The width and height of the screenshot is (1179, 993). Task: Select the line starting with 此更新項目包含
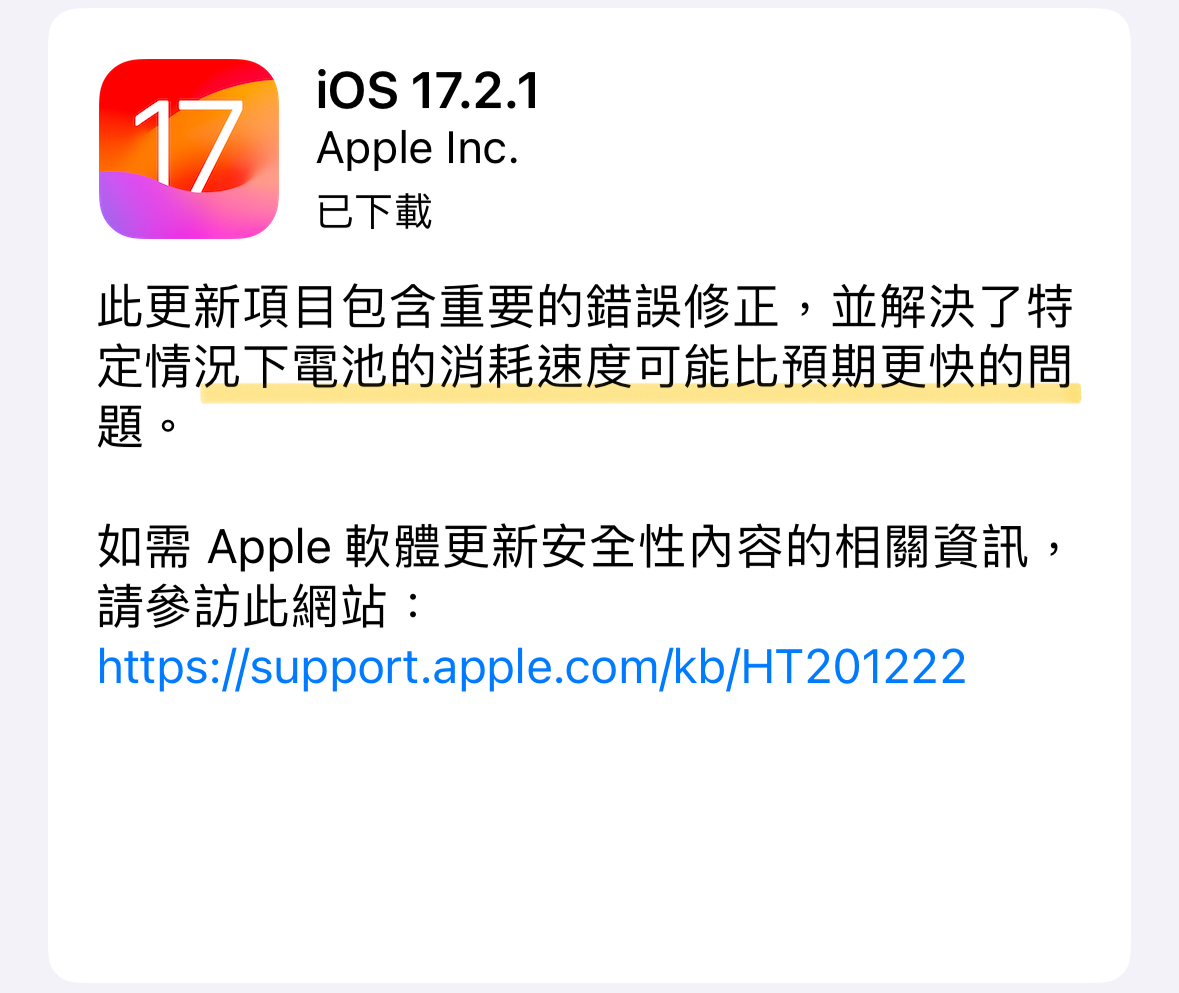(585, 307)
